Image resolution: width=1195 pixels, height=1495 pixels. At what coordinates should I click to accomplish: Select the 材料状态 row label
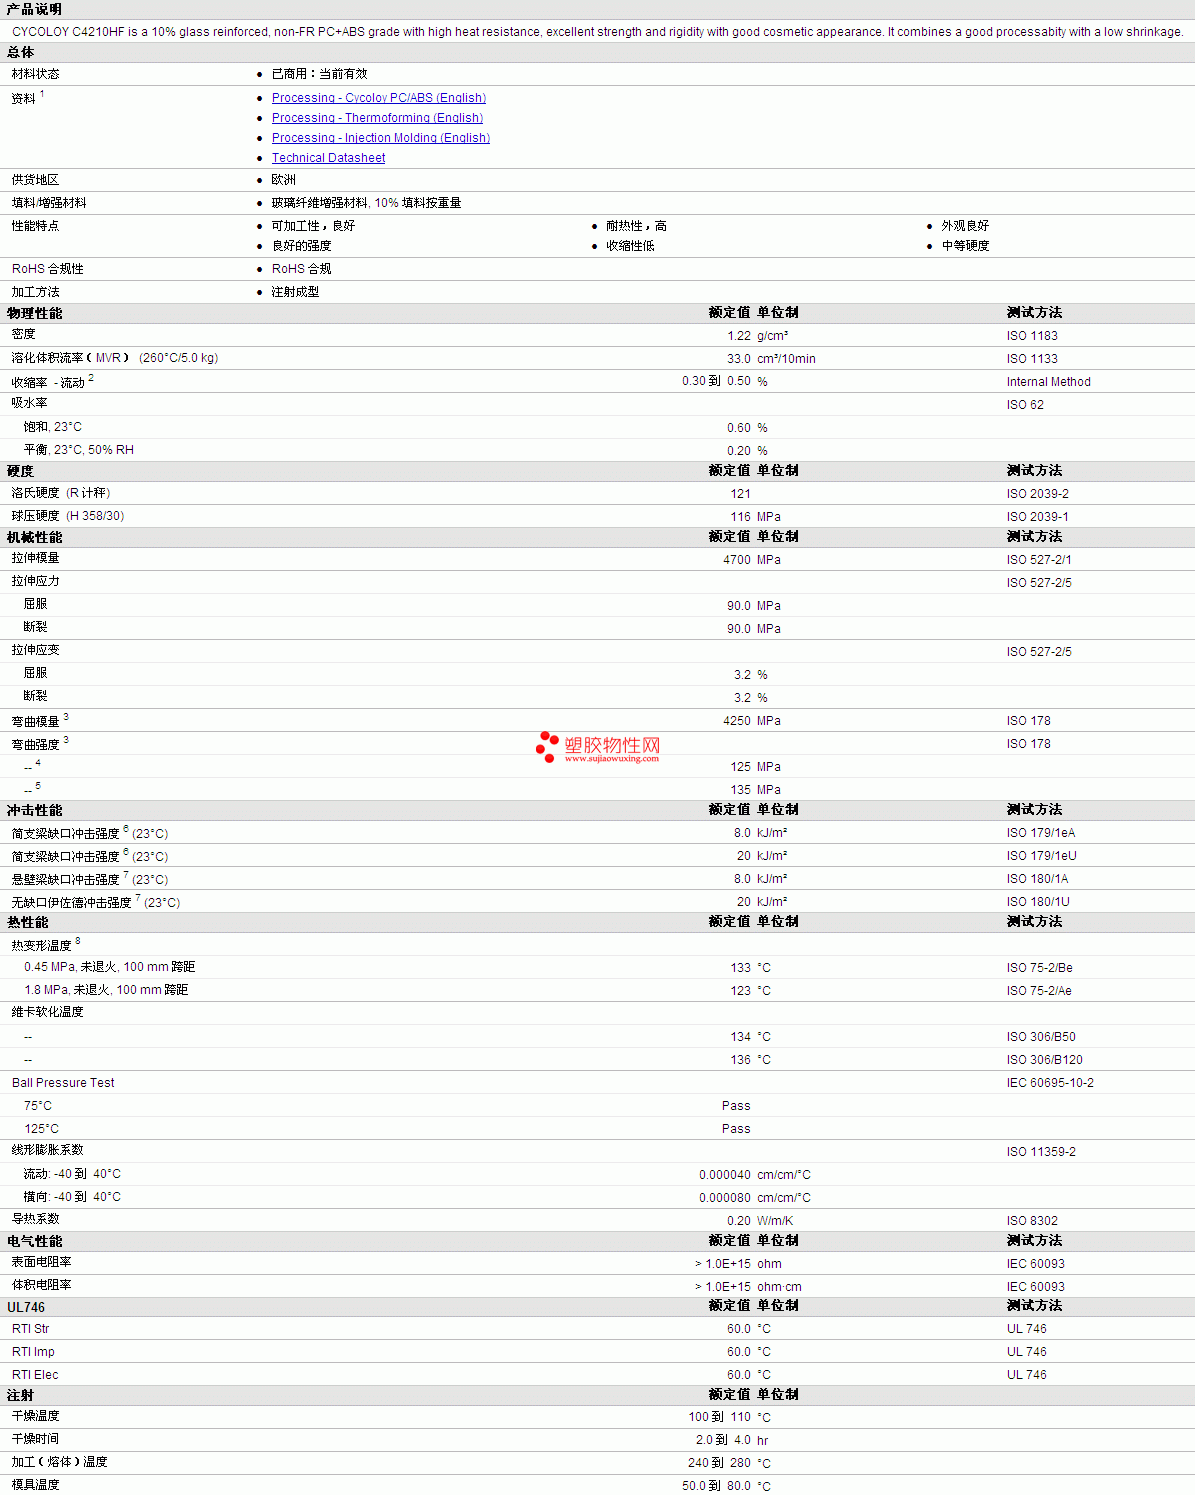[x=35, y=74]
